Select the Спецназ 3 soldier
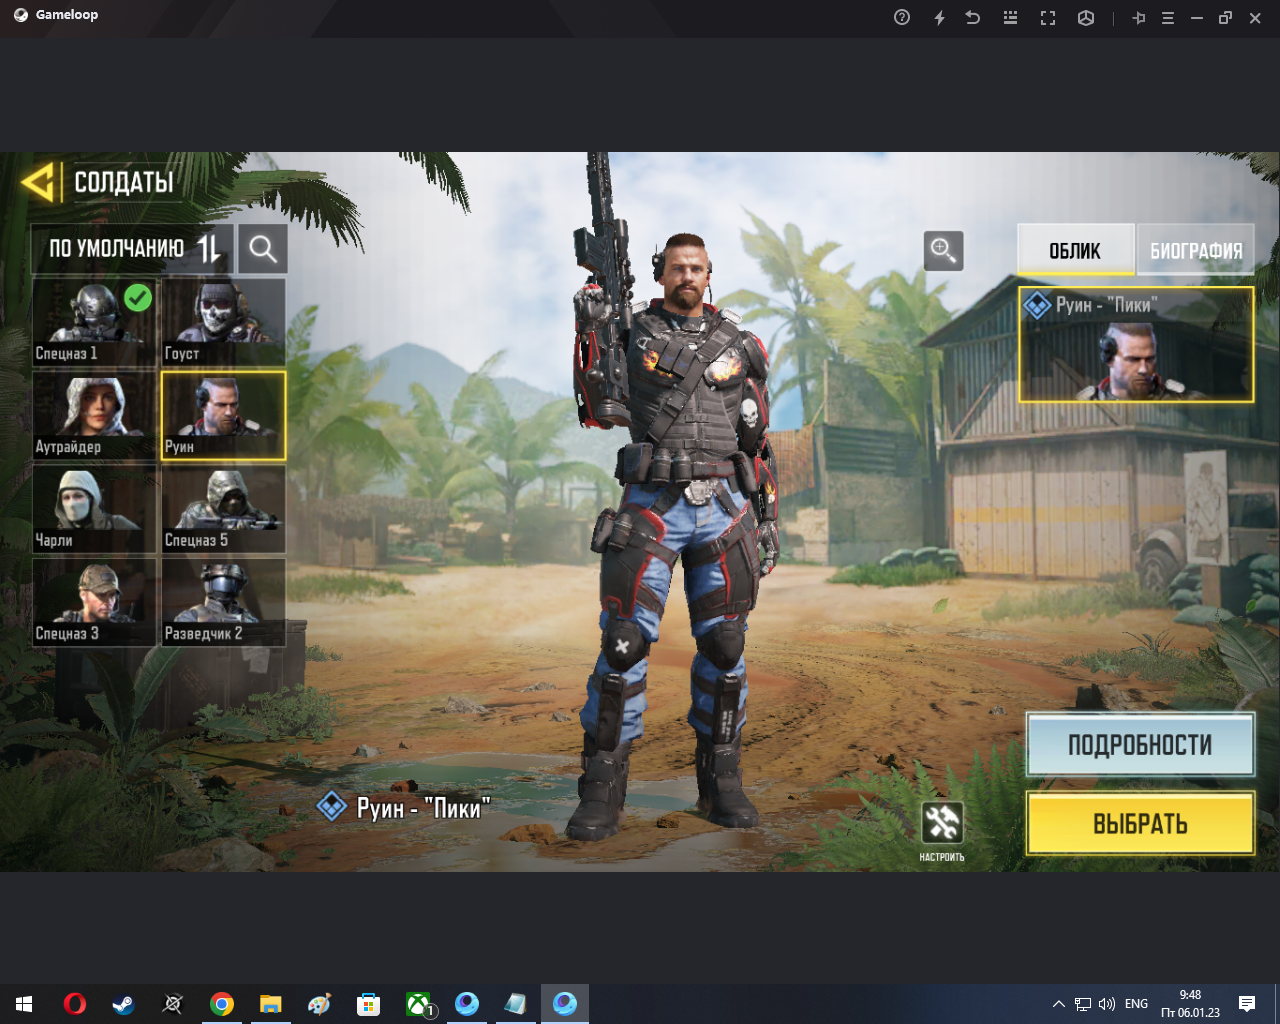1280x1024 pixels. (x=95, y=602)
